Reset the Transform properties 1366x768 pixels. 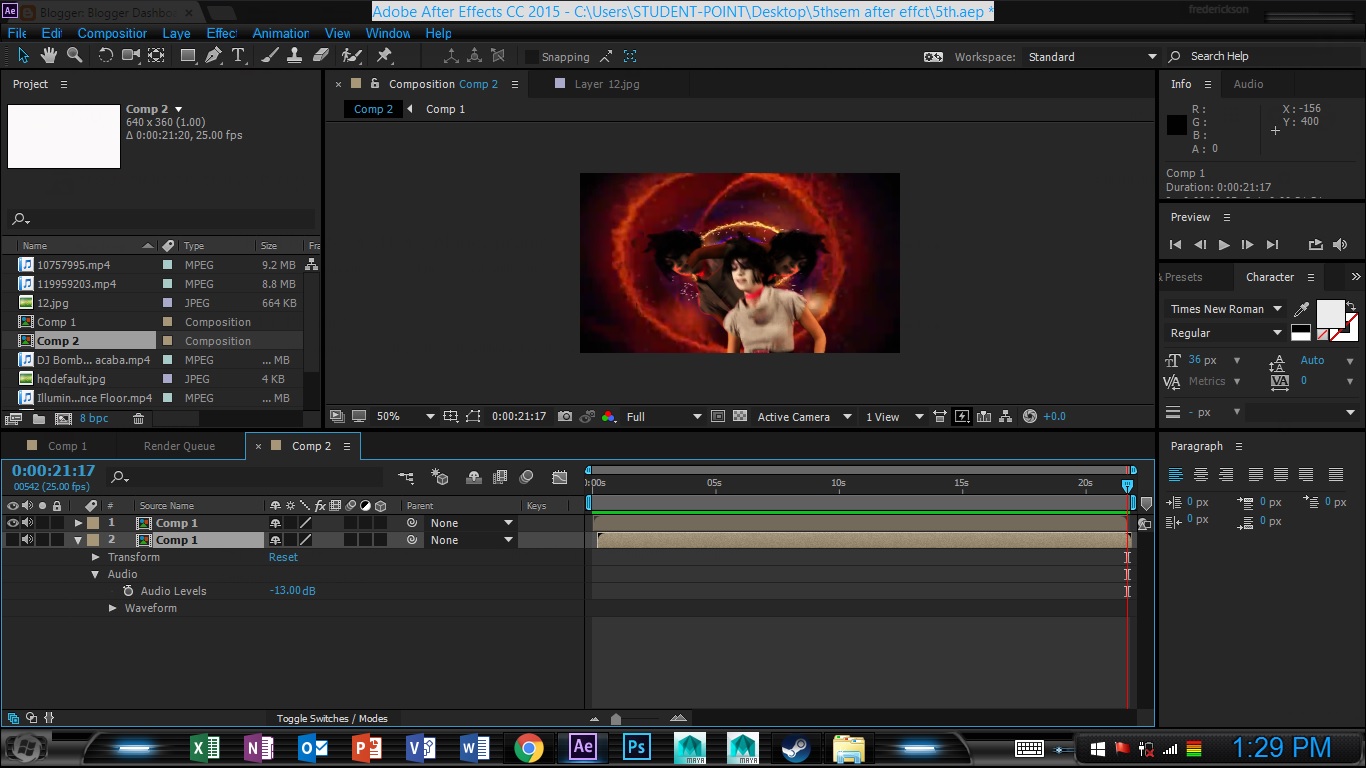click(283, 557)
